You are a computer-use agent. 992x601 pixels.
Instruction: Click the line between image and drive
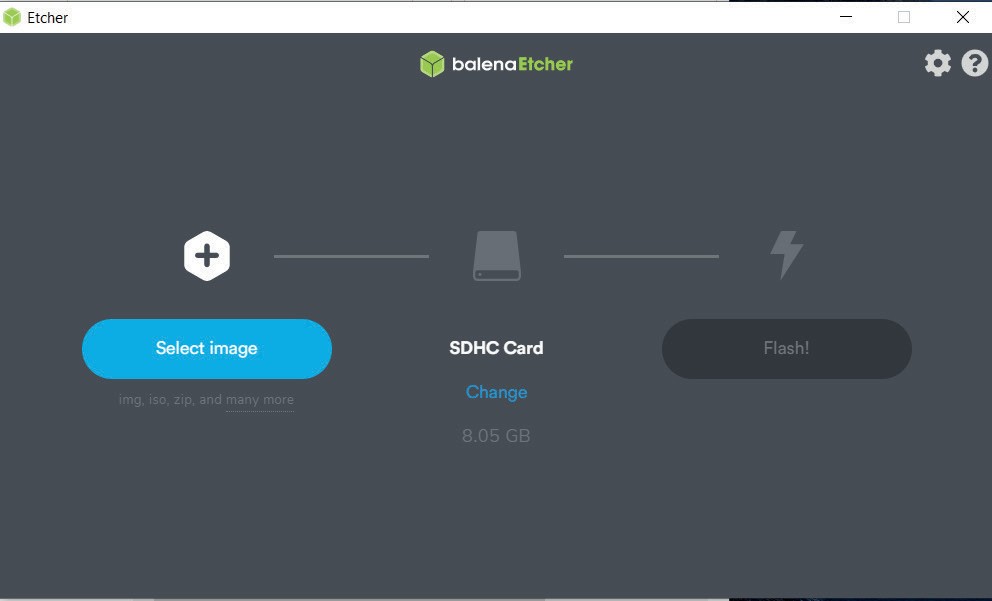click(351, 256)
